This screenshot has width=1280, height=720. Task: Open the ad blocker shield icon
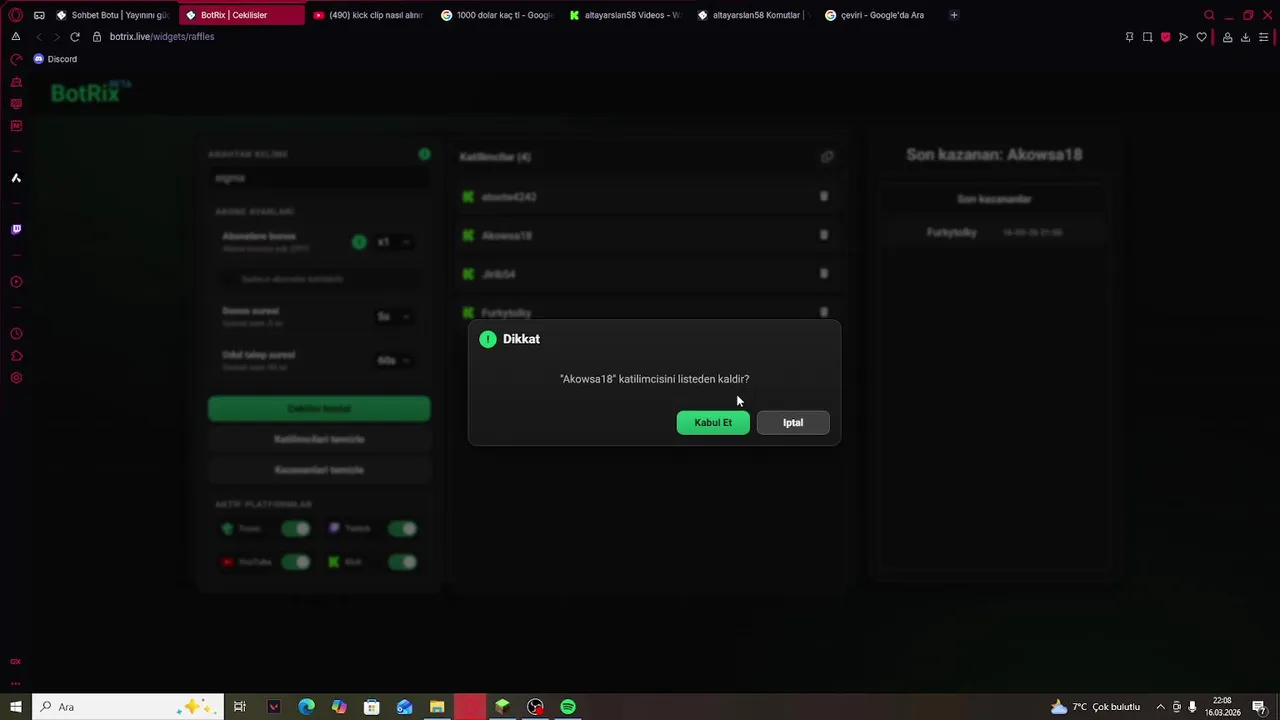click(x=1165, y=37)
